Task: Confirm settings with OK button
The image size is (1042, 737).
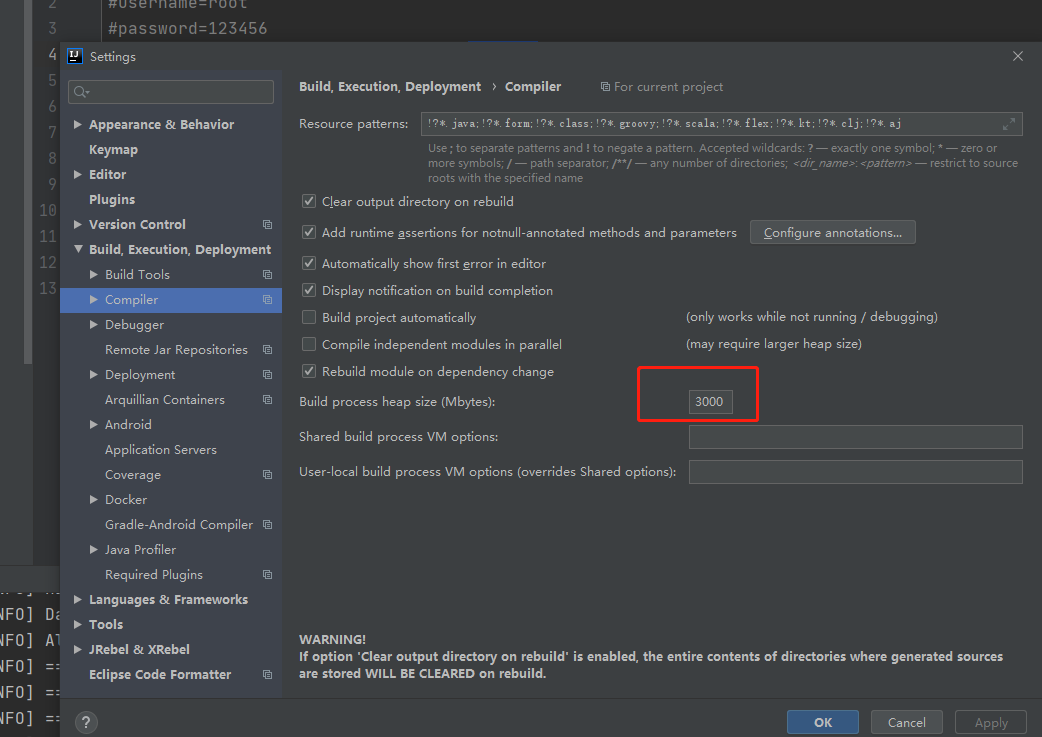Action: (823, 722)
